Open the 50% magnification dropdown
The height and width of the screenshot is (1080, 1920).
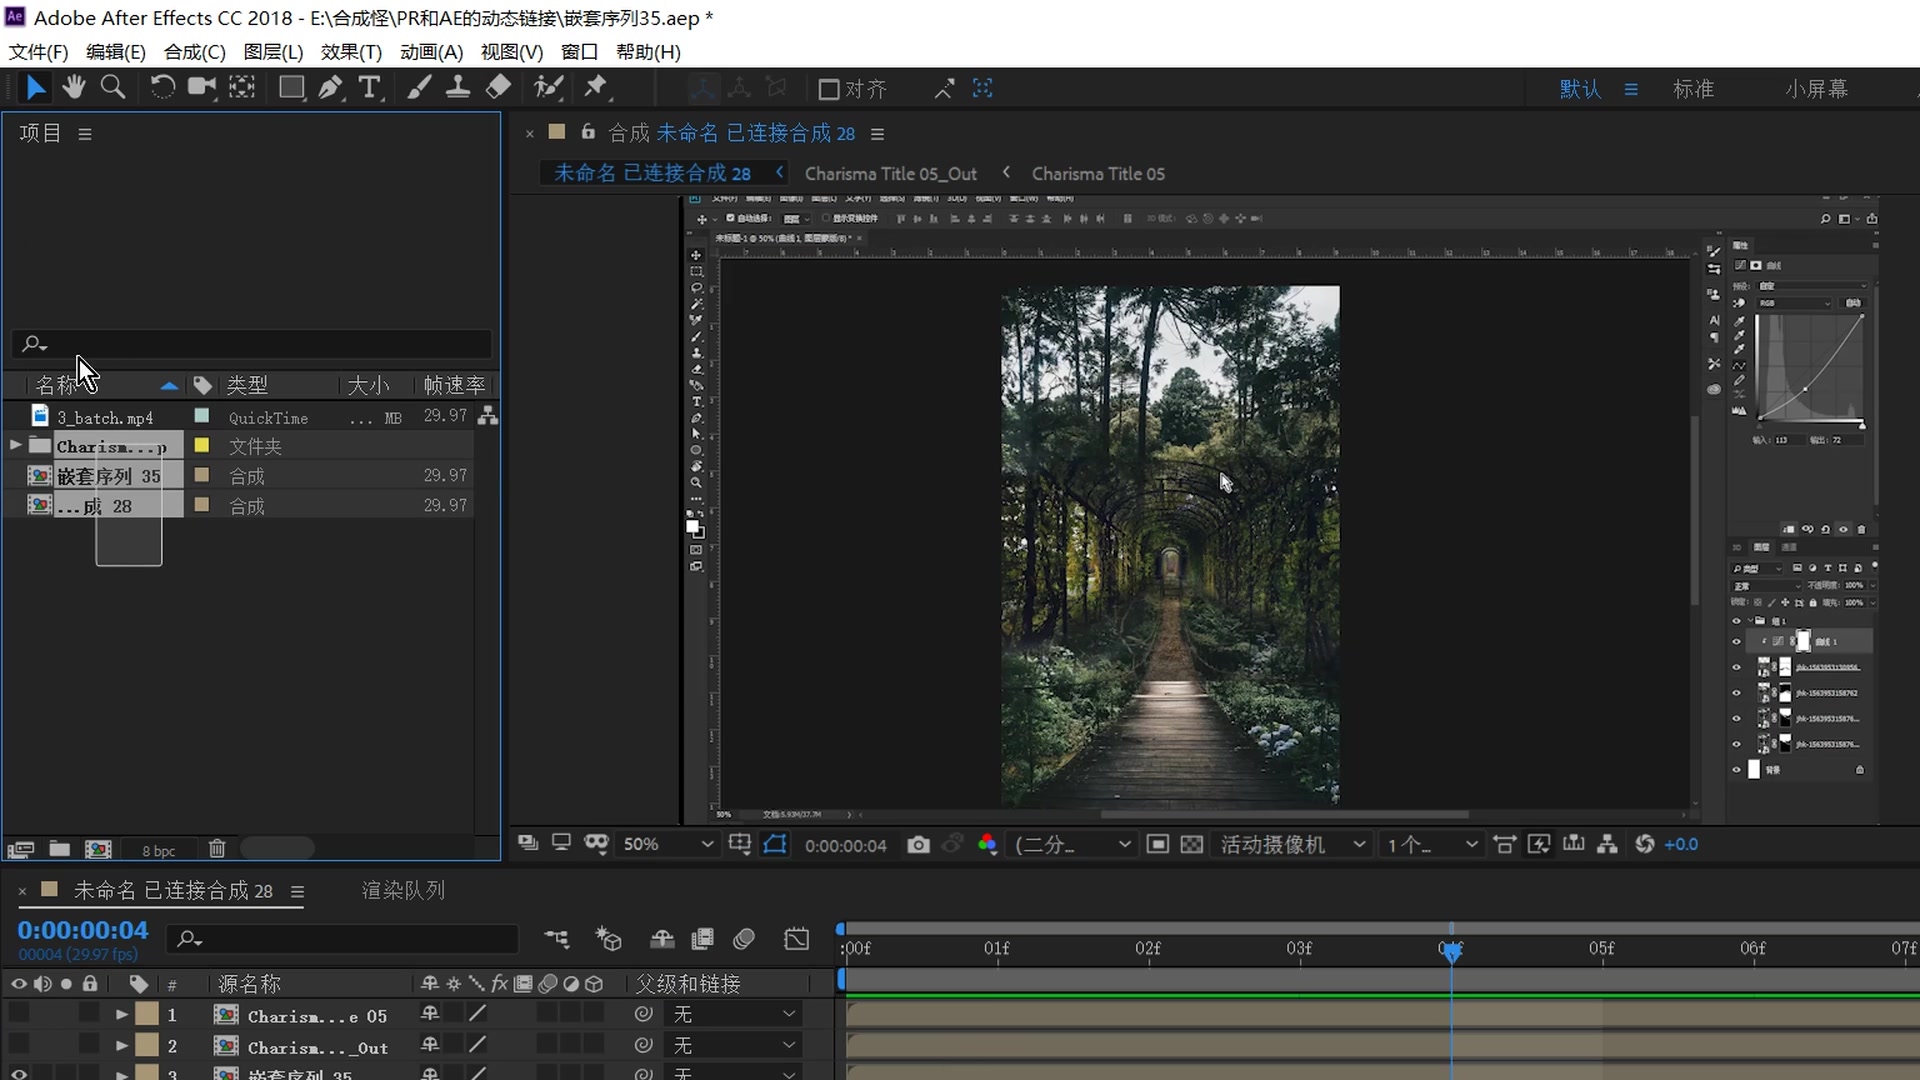(668, 845)
